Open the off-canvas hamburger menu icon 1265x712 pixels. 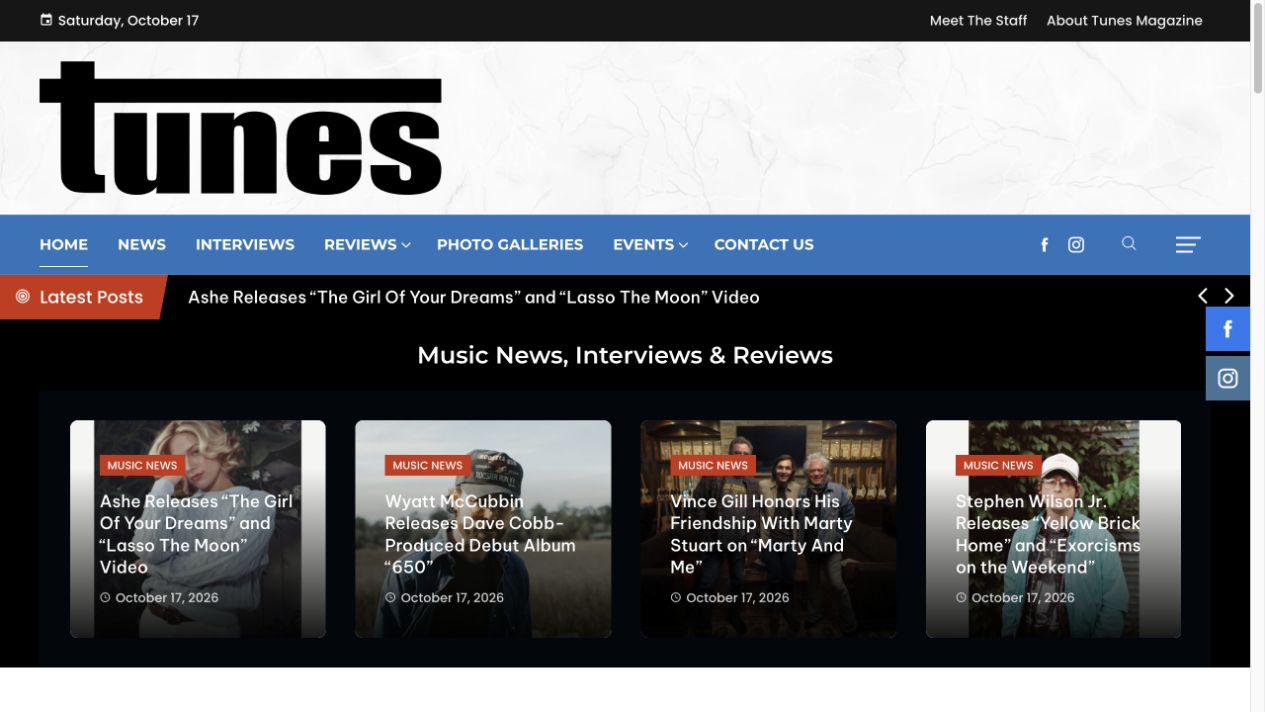pos(1188,245)
